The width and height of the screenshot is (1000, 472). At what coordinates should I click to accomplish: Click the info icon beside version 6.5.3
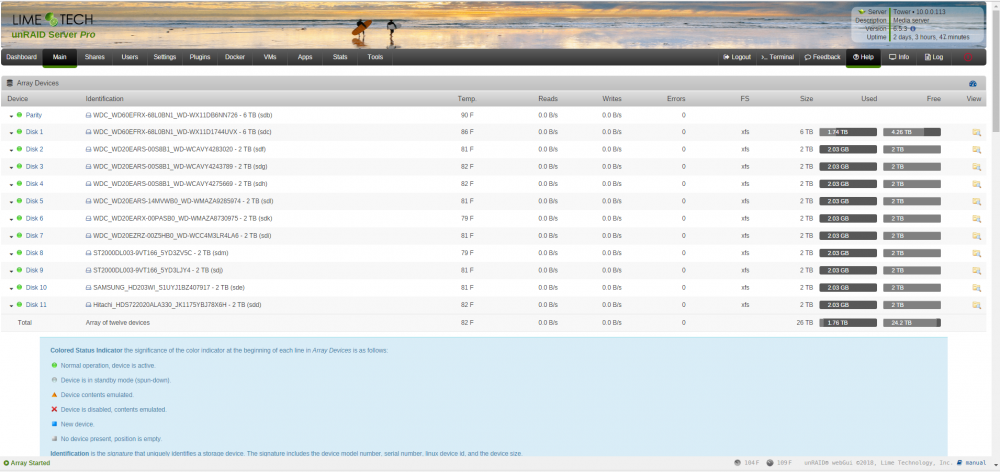click(x=913, y=29)
